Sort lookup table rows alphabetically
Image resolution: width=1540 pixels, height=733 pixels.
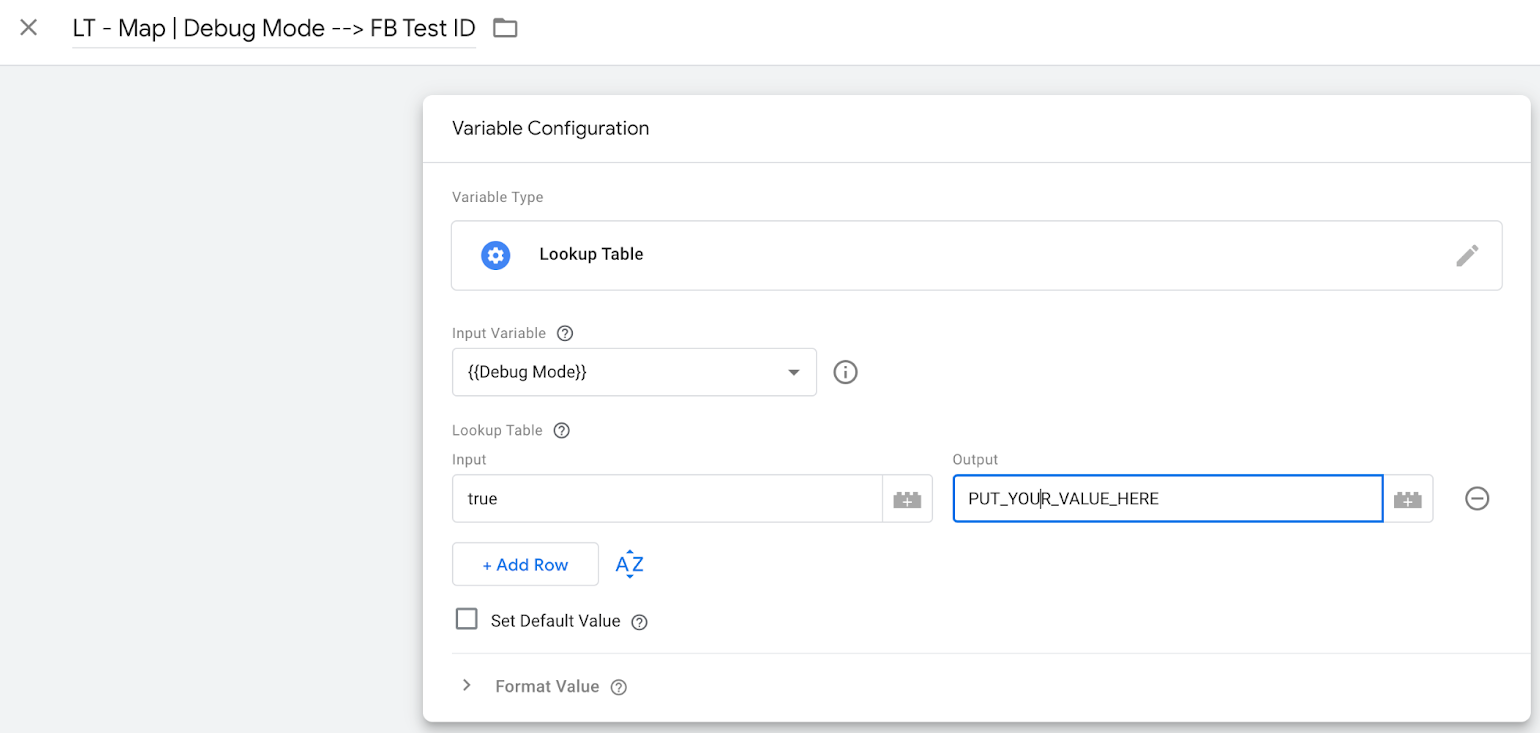pyautogui.click(x=629, y=564)
